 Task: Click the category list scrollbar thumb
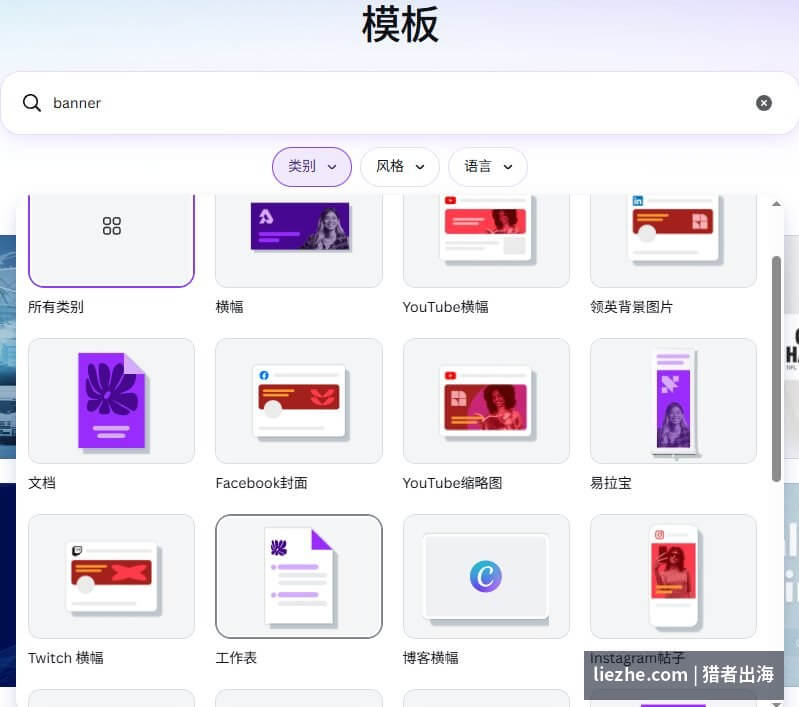[776, 369]
